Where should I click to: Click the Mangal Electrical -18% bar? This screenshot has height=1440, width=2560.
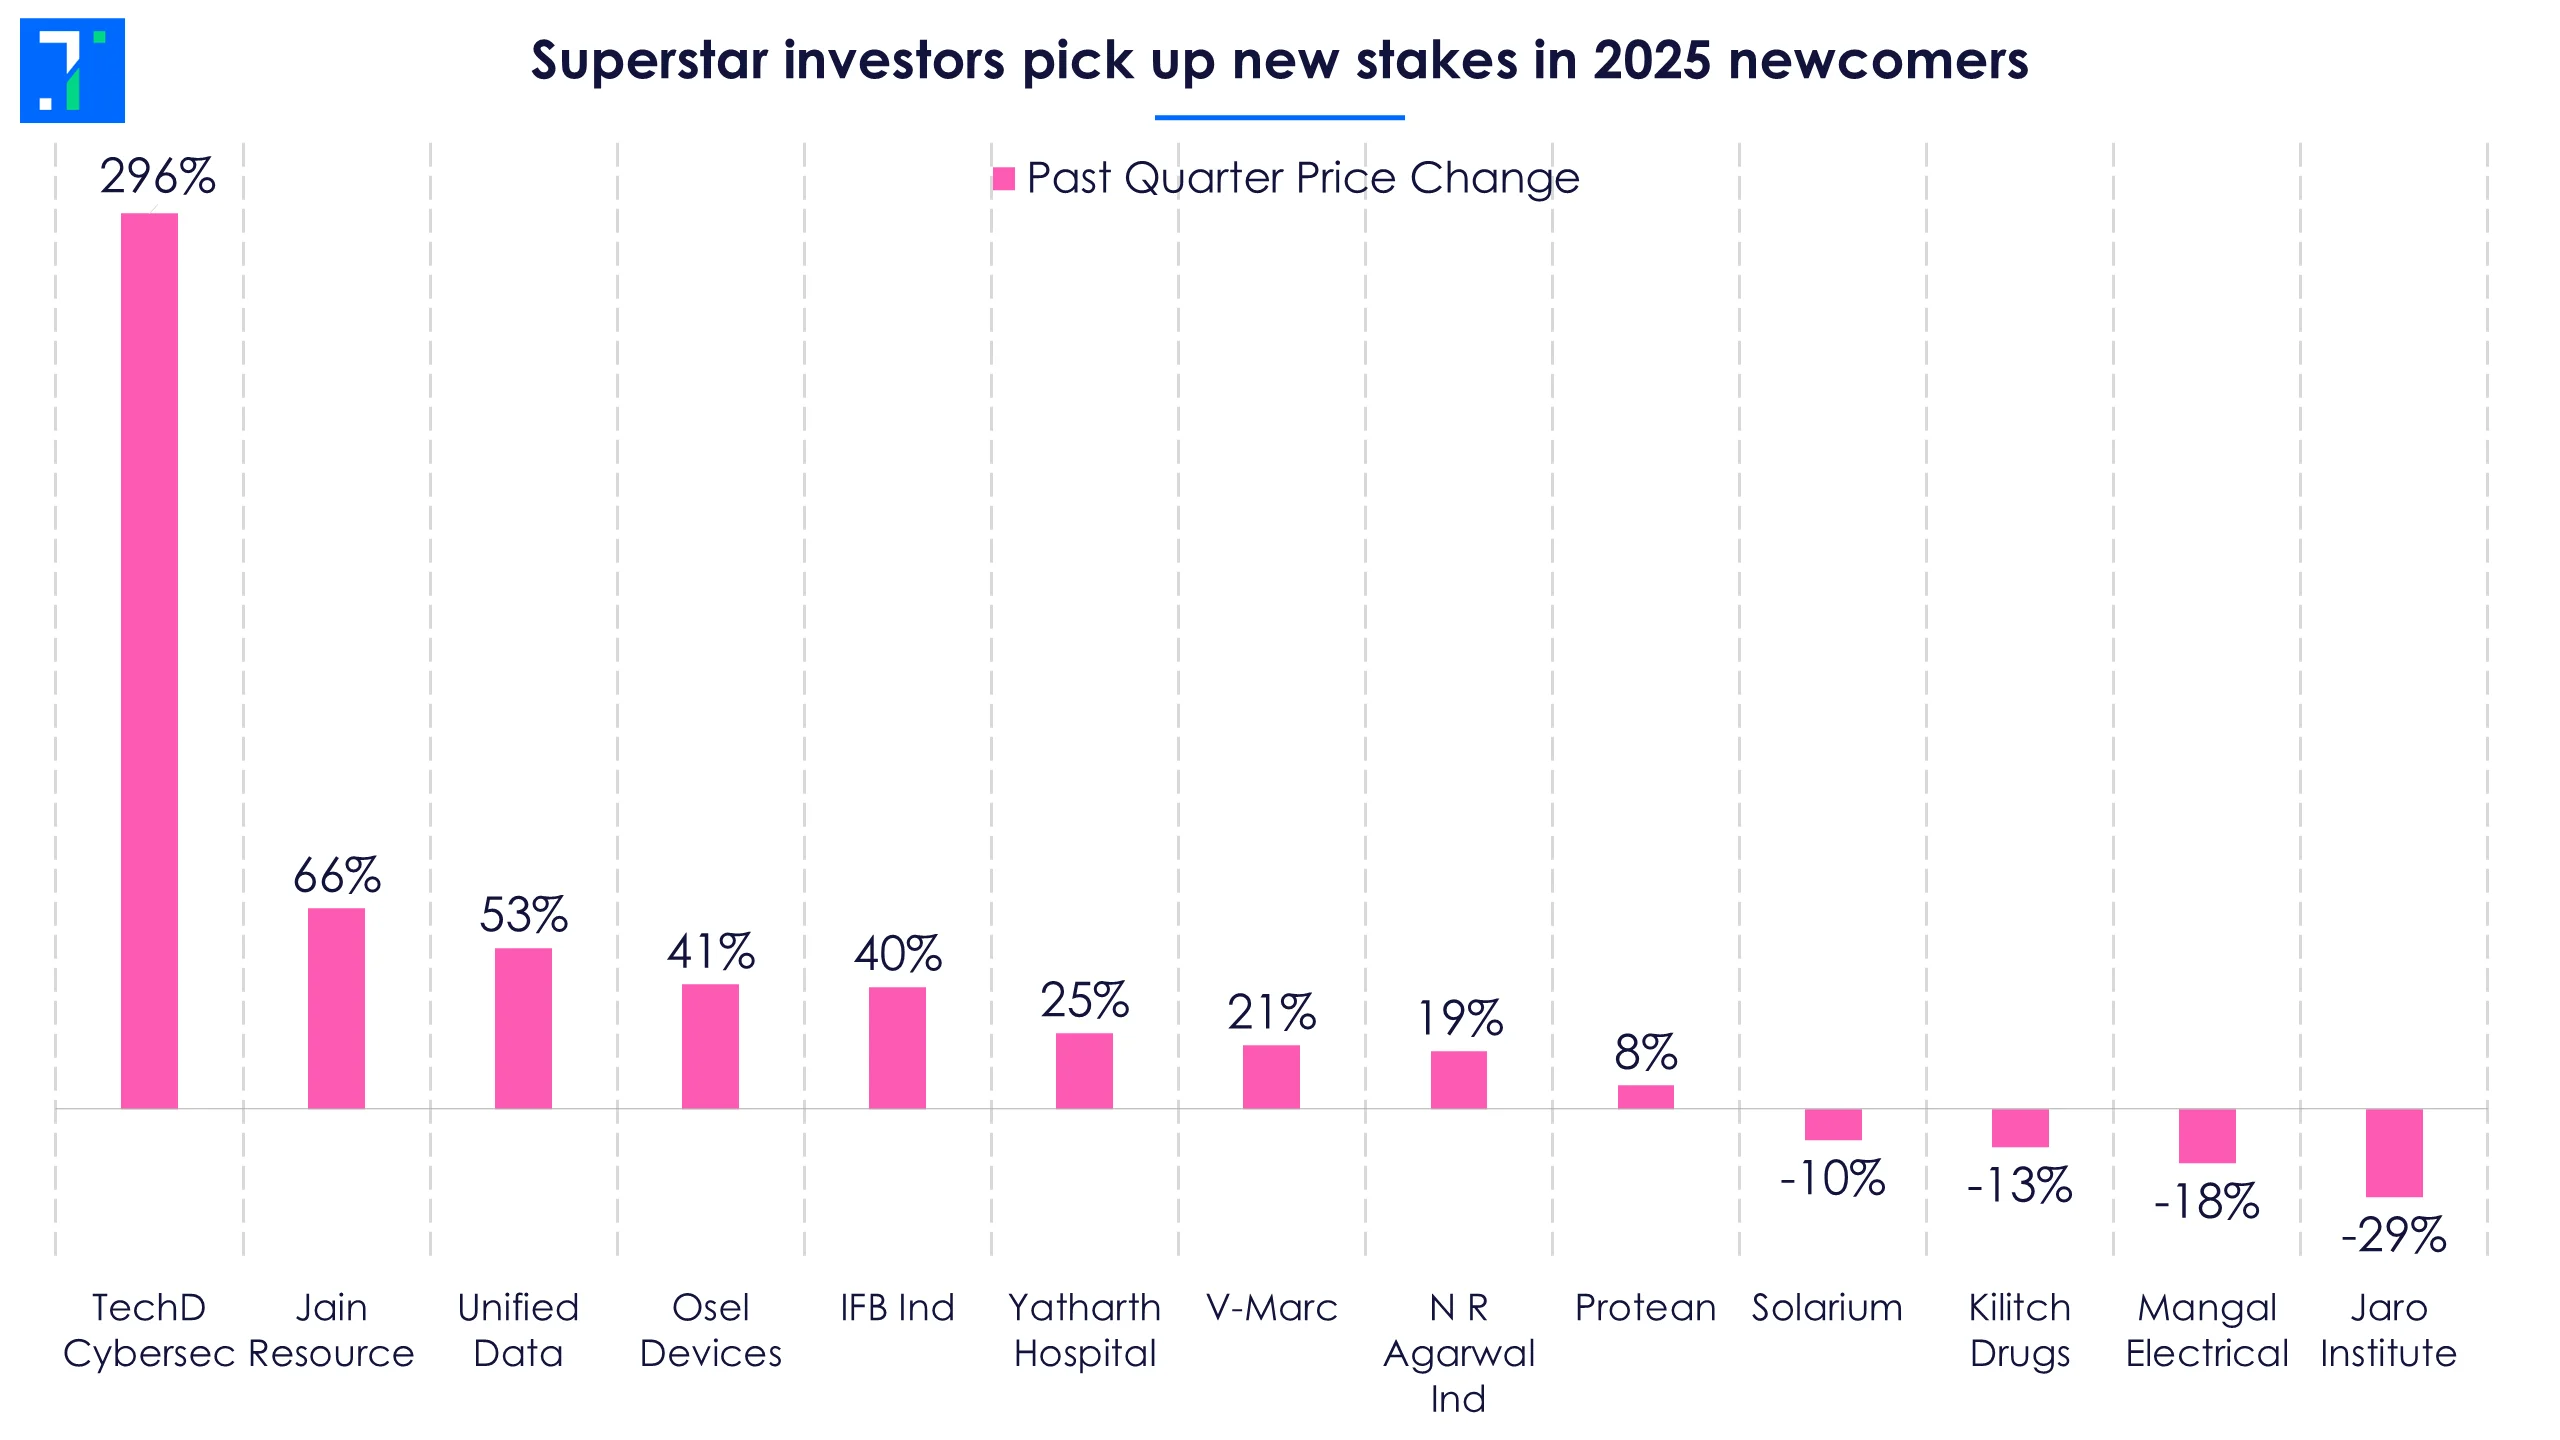tap(2207, 1135)
